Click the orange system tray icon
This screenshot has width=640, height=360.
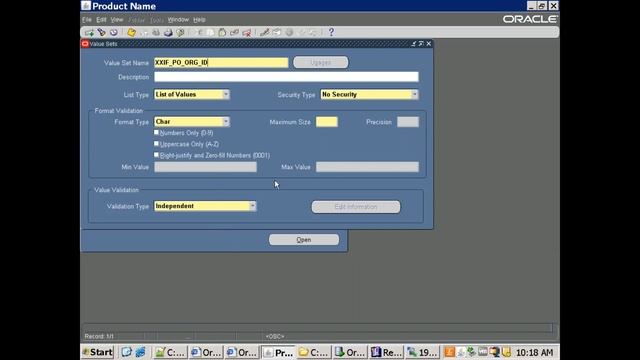pyautogui.click(x=449, y=352)
